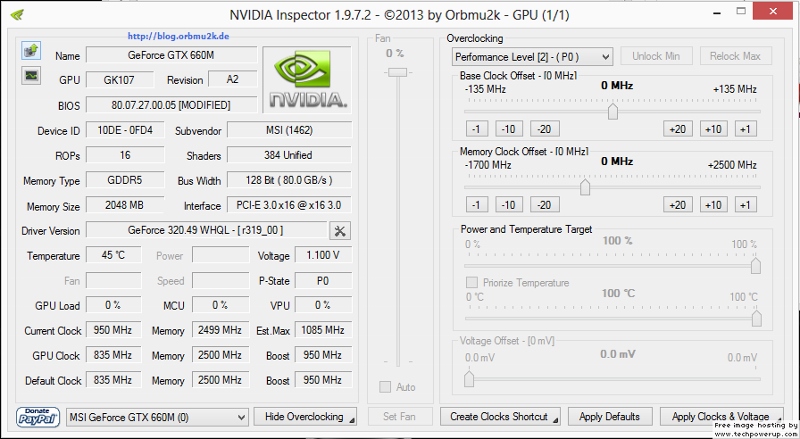
Task: Click Base Clock Offset -10 button
Action: (x=509, y=129)
